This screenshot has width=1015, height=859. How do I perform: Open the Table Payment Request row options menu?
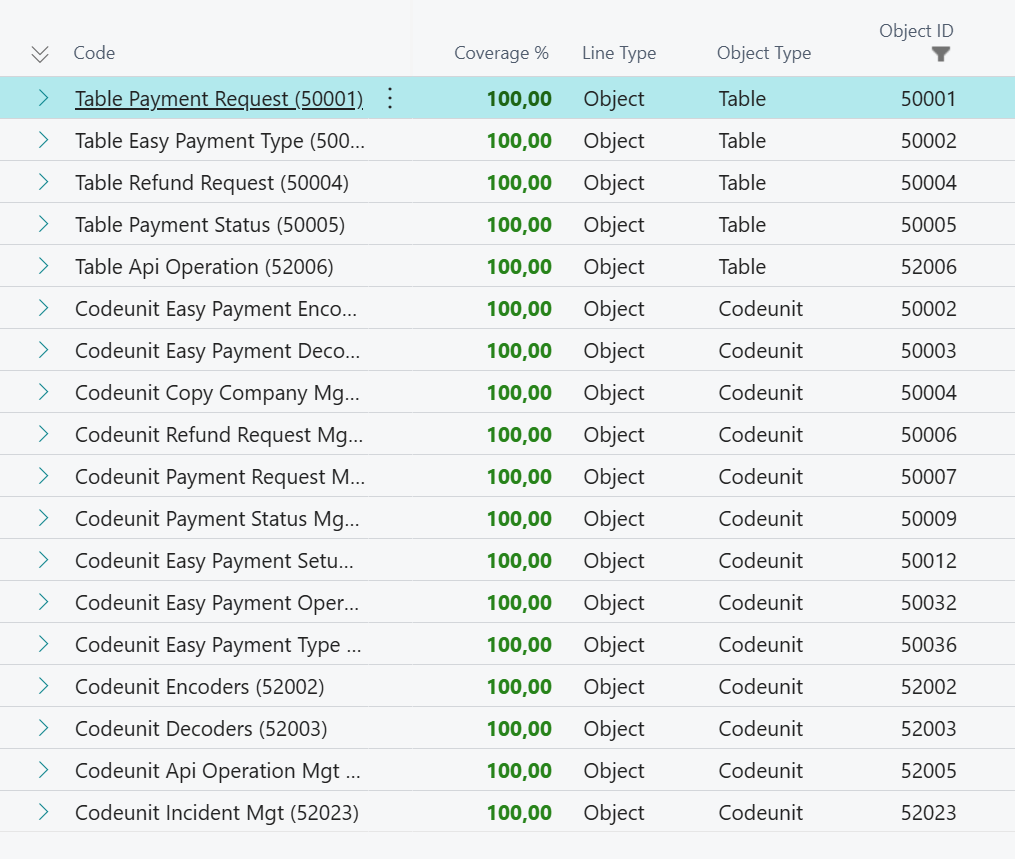(390, 98)
